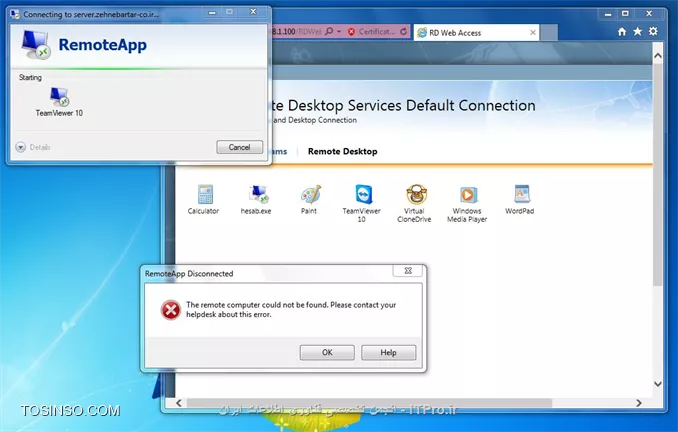Screen dimensions: 678x432
Task: Click the vertical scrollbar down arrow
Action: [x=658, y=384]
